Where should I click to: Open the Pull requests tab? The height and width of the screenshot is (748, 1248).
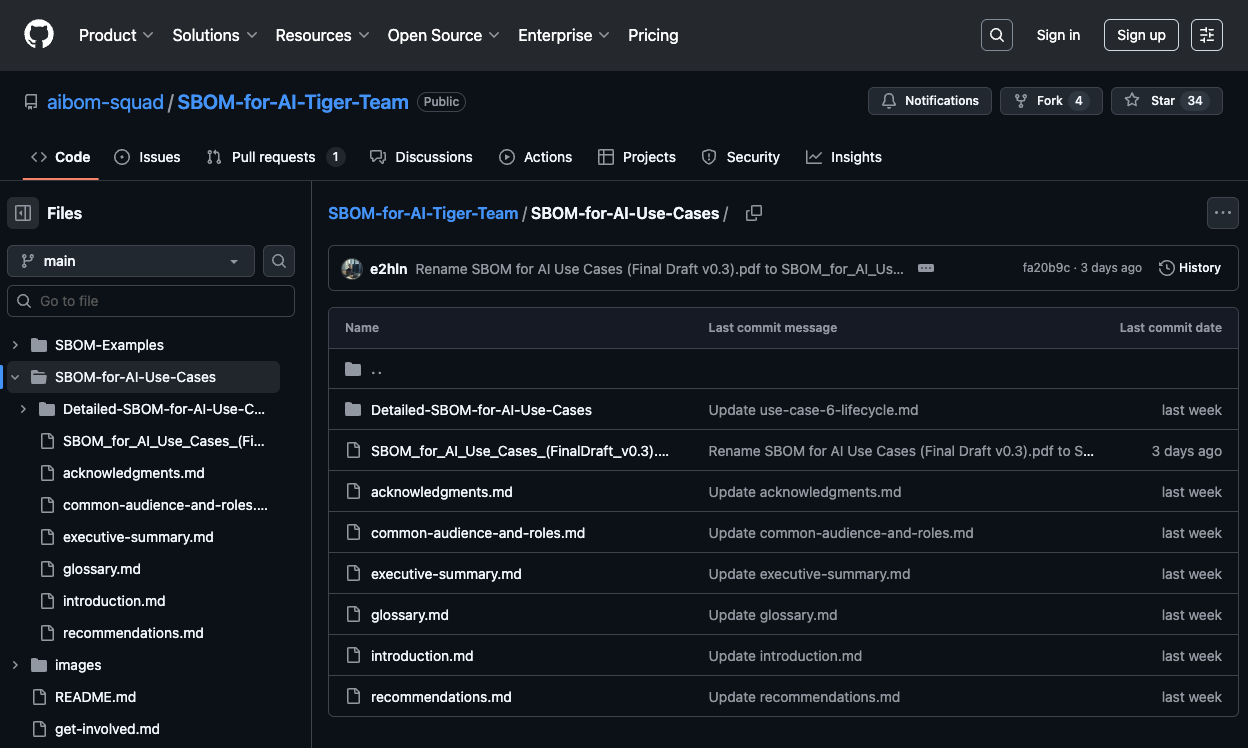pyautogui.click(x=275, y=157)
